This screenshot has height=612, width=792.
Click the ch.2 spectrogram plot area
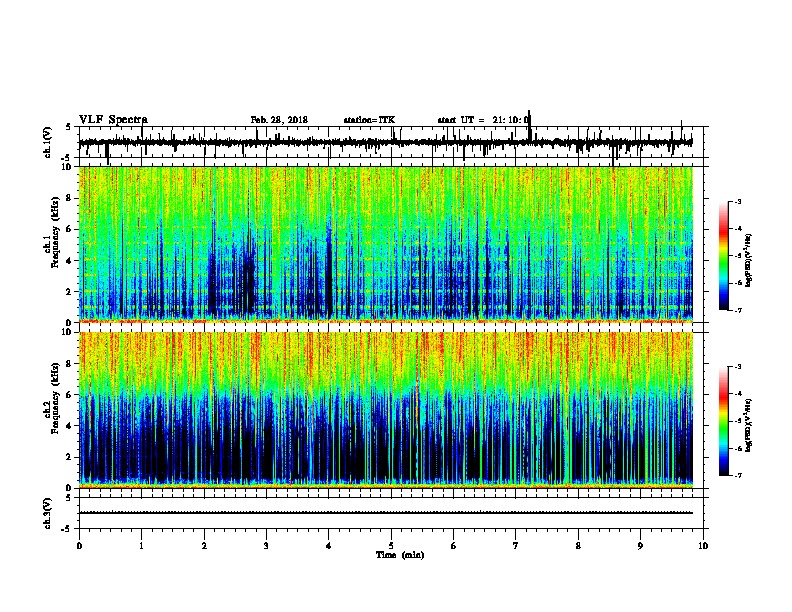pos(386,410)
